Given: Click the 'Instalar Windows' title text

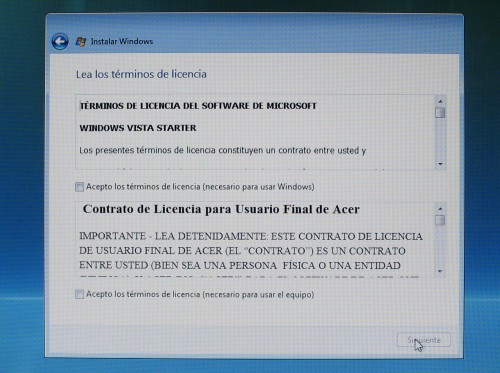Looking at the screenshot, I should tap(122, 41).
